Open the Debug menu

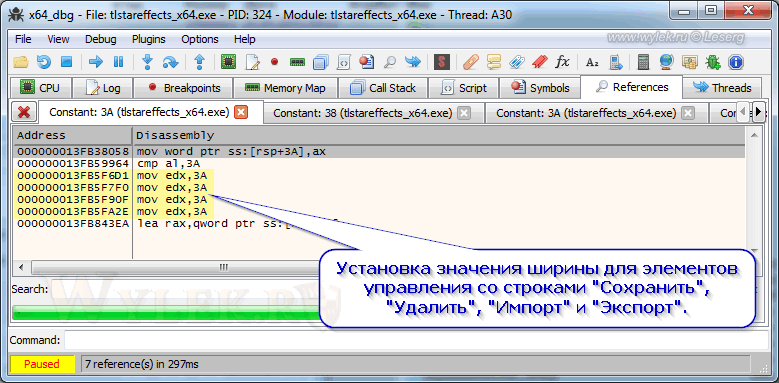pyautogui.click(x=100, y=39)
